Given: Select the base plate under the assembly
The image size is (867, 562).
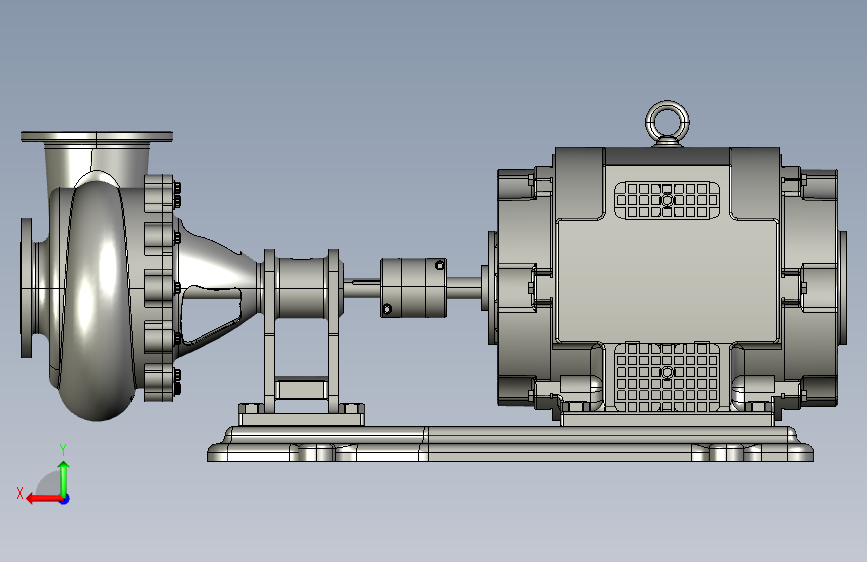Looking at the screenshot, I should (510, 444).
